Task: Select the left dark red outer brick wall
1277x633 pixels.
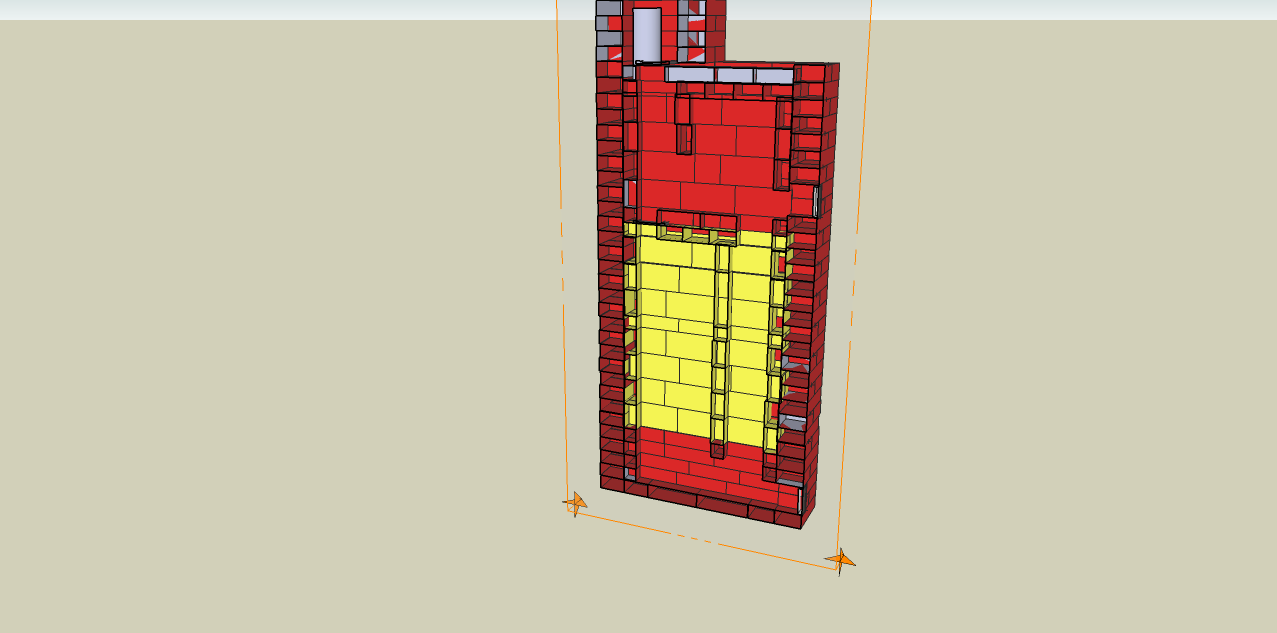Action: click(x=609, y=300)
